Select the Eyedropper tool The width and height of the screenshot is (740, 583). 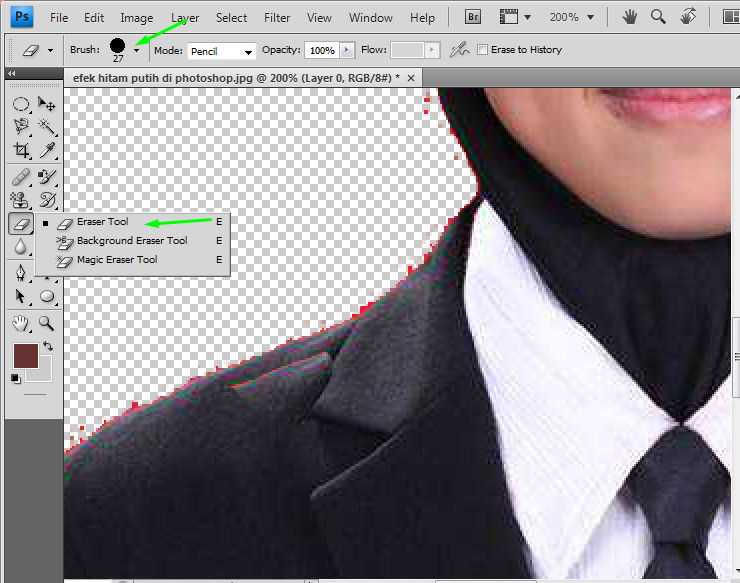tap(47, 150)
